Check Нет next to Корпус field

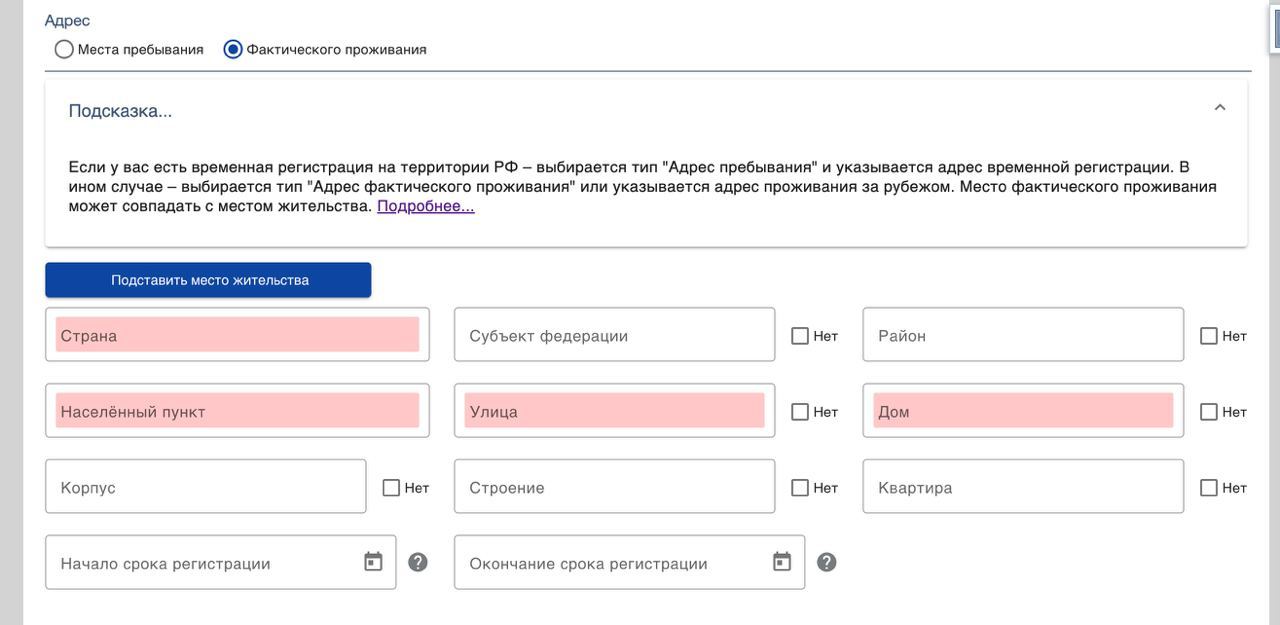(x=391, y=488)
